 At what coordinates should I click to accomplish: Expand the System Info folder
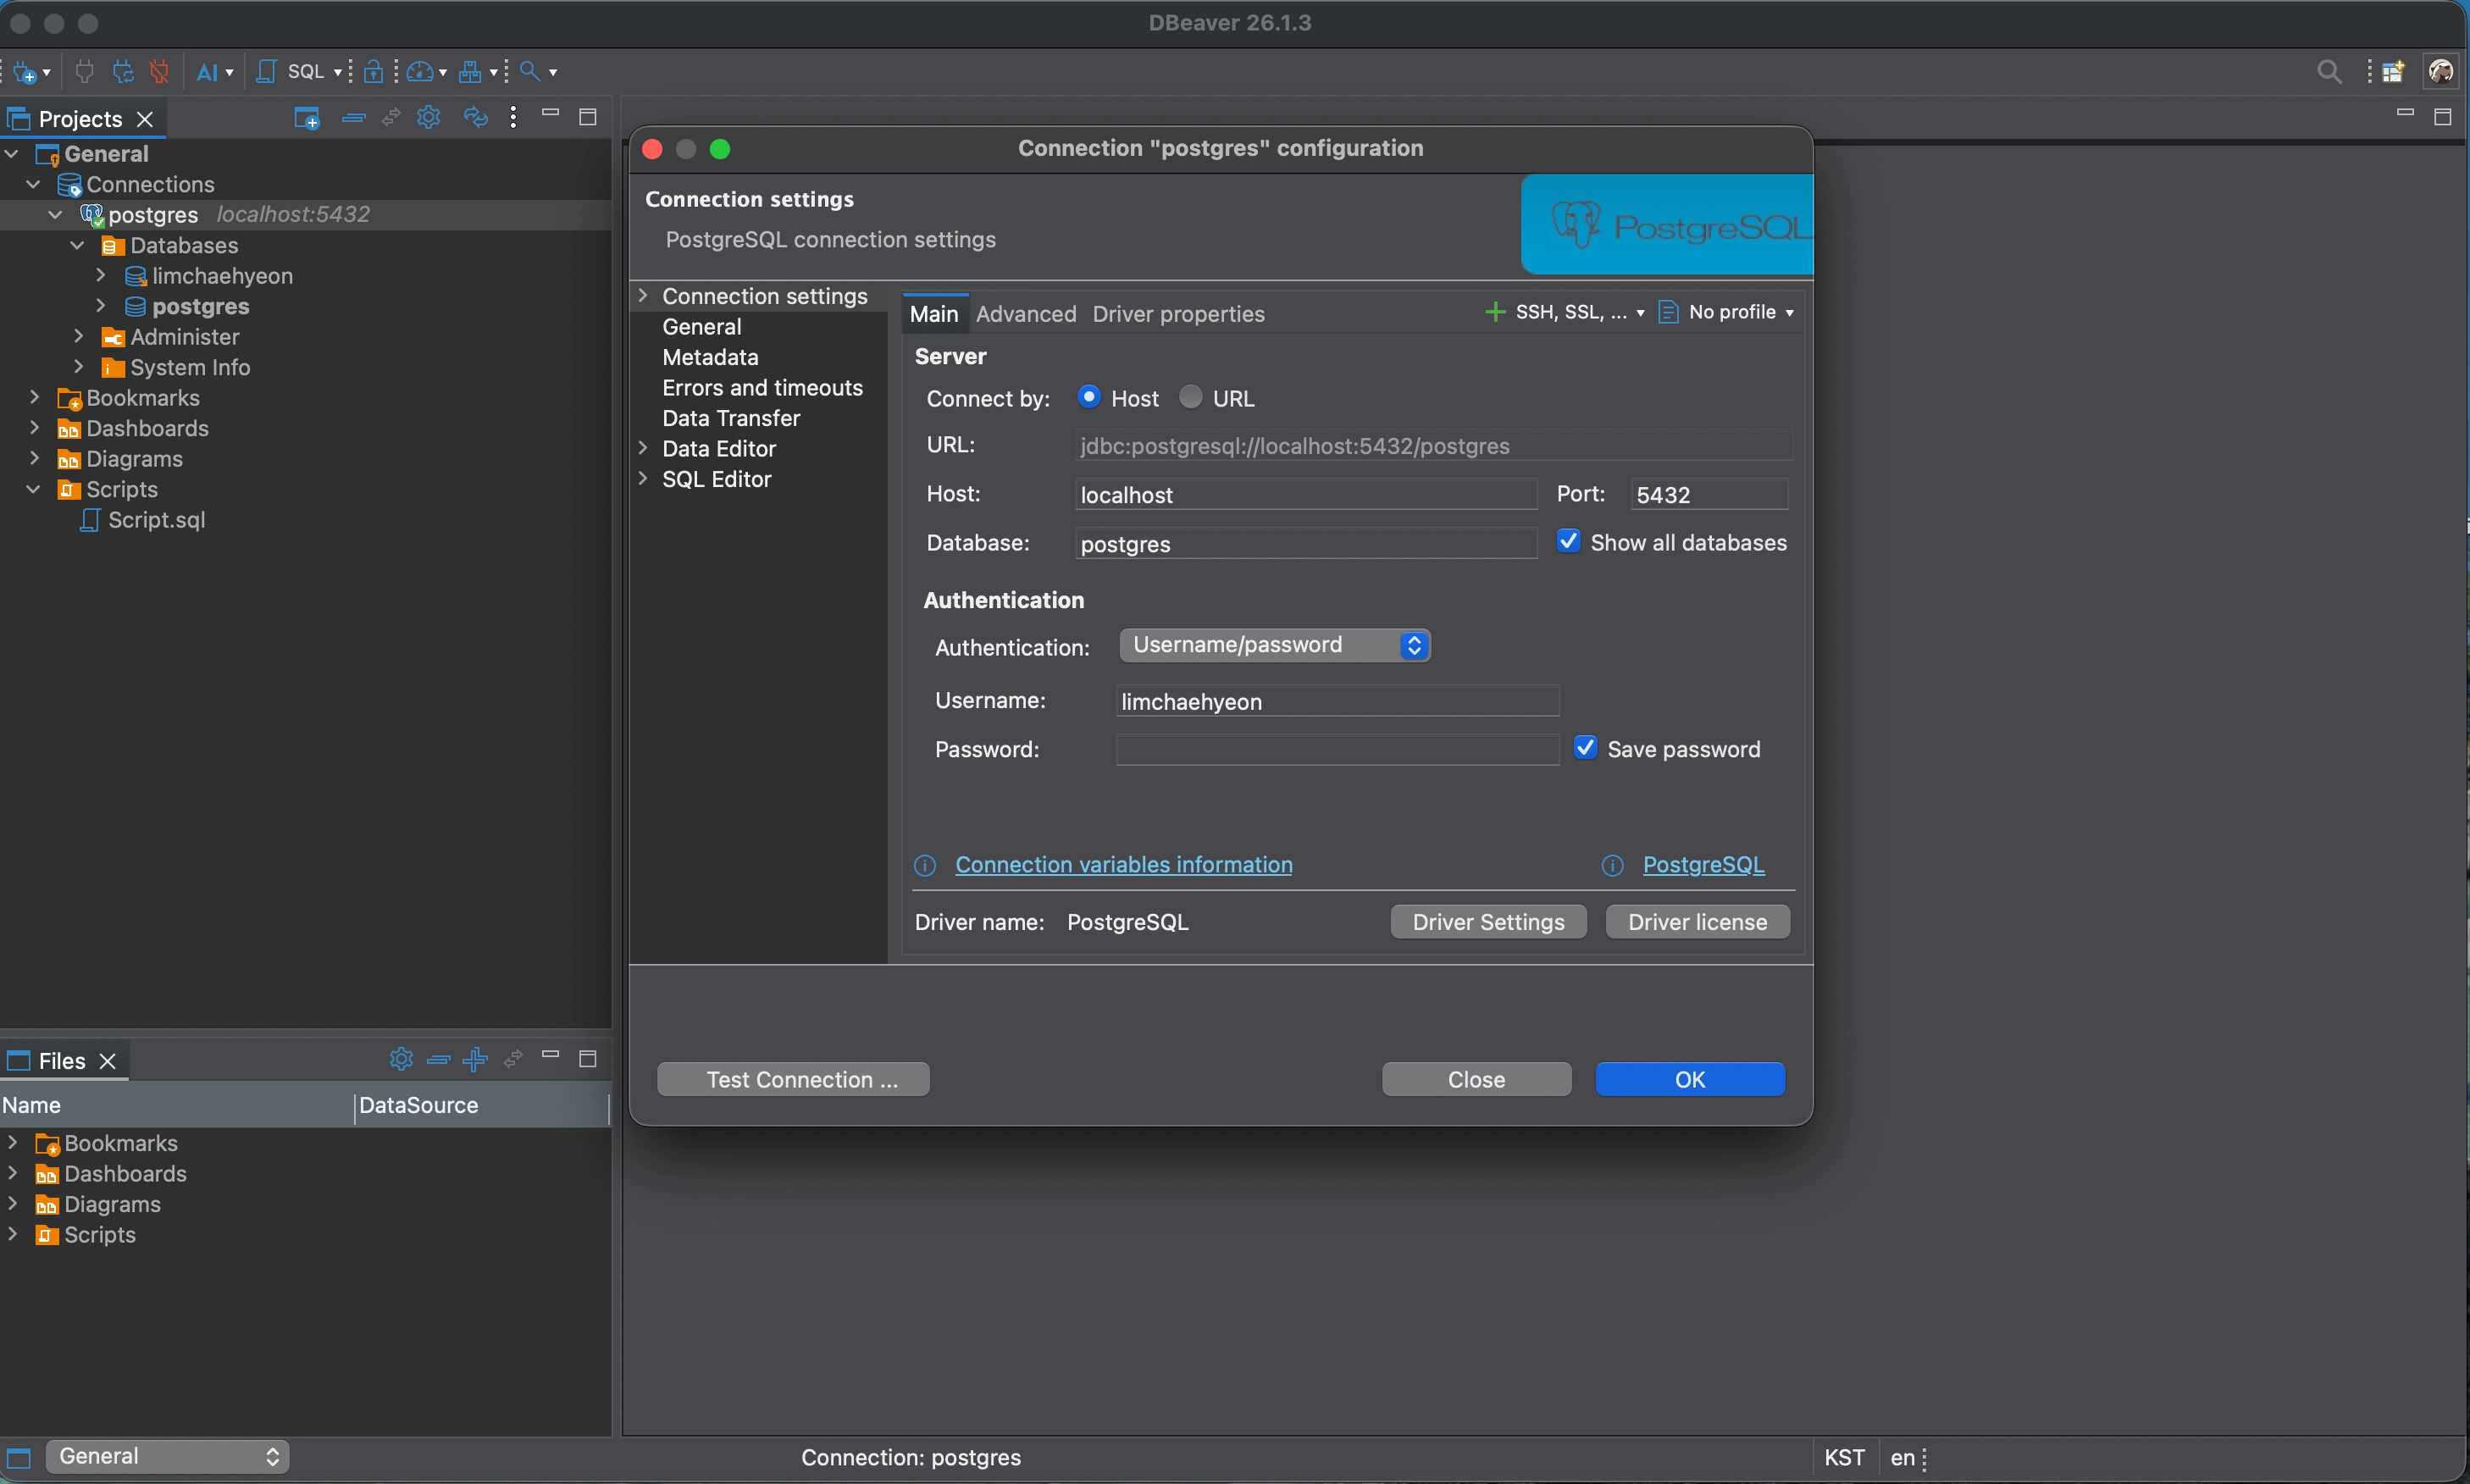tap(79, 367)
